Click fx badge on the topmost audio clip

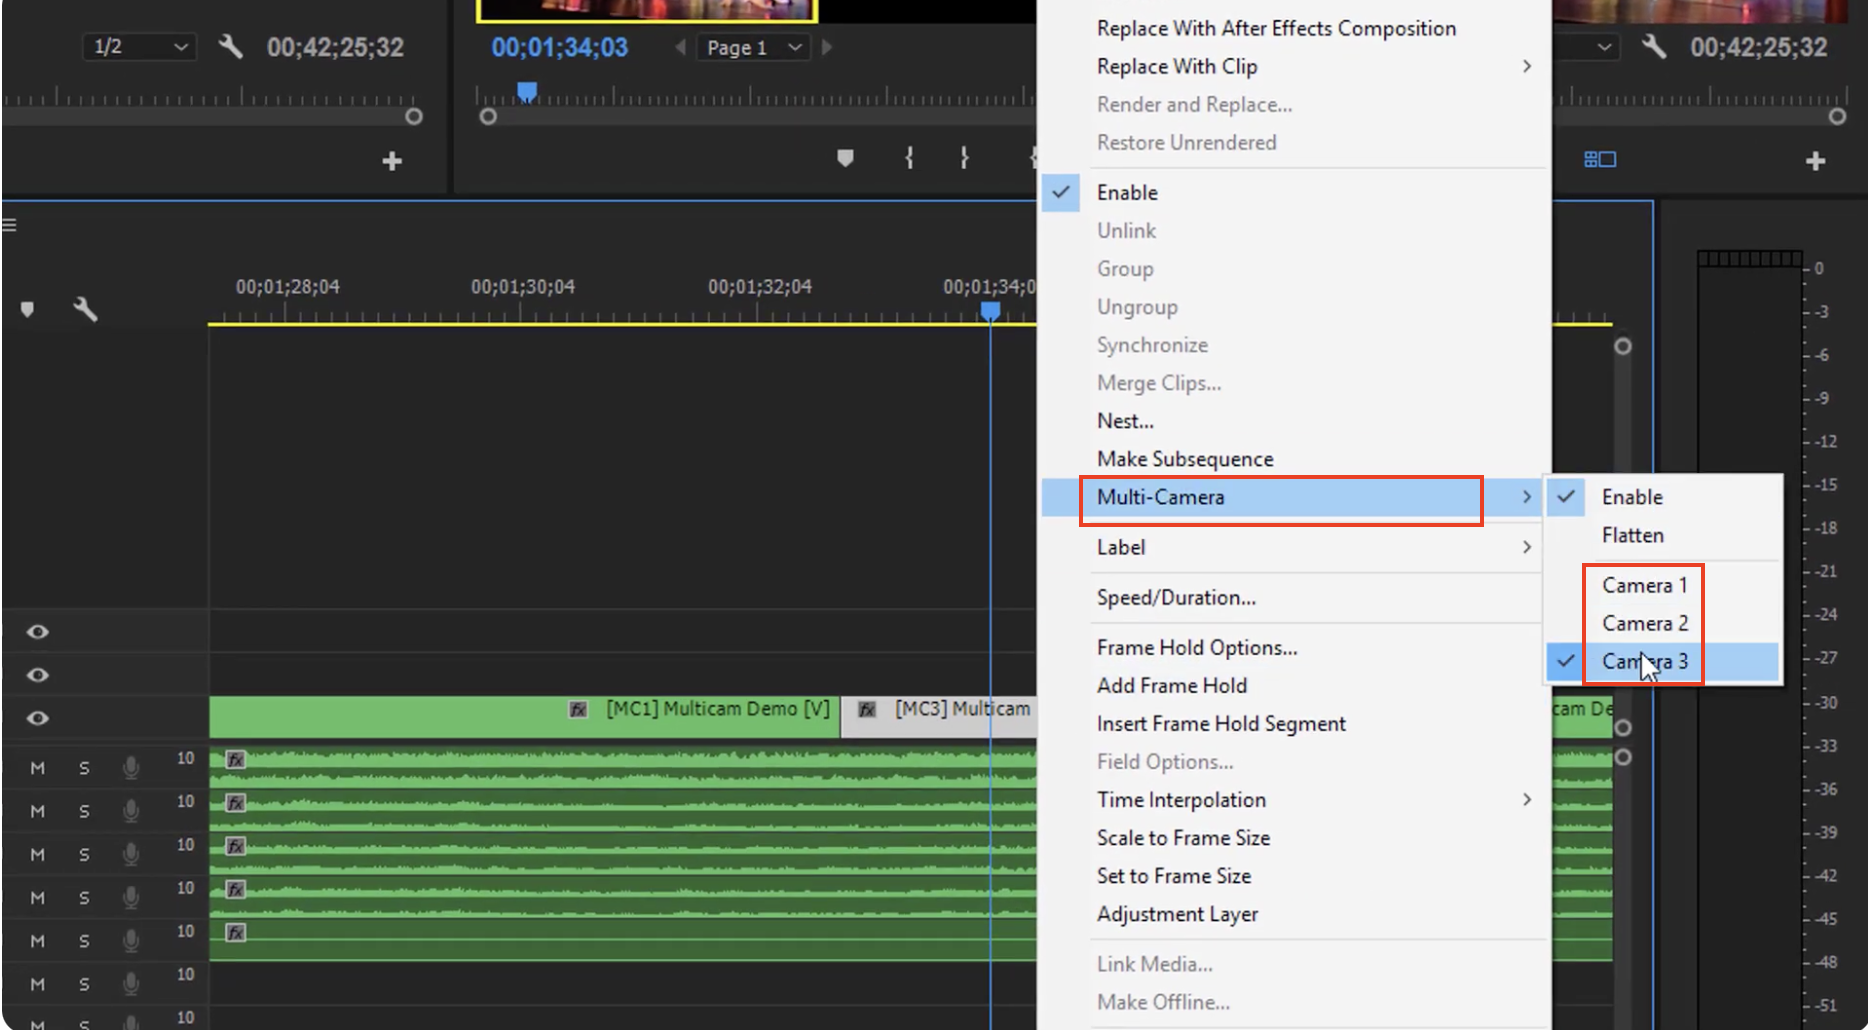[235, 760]
